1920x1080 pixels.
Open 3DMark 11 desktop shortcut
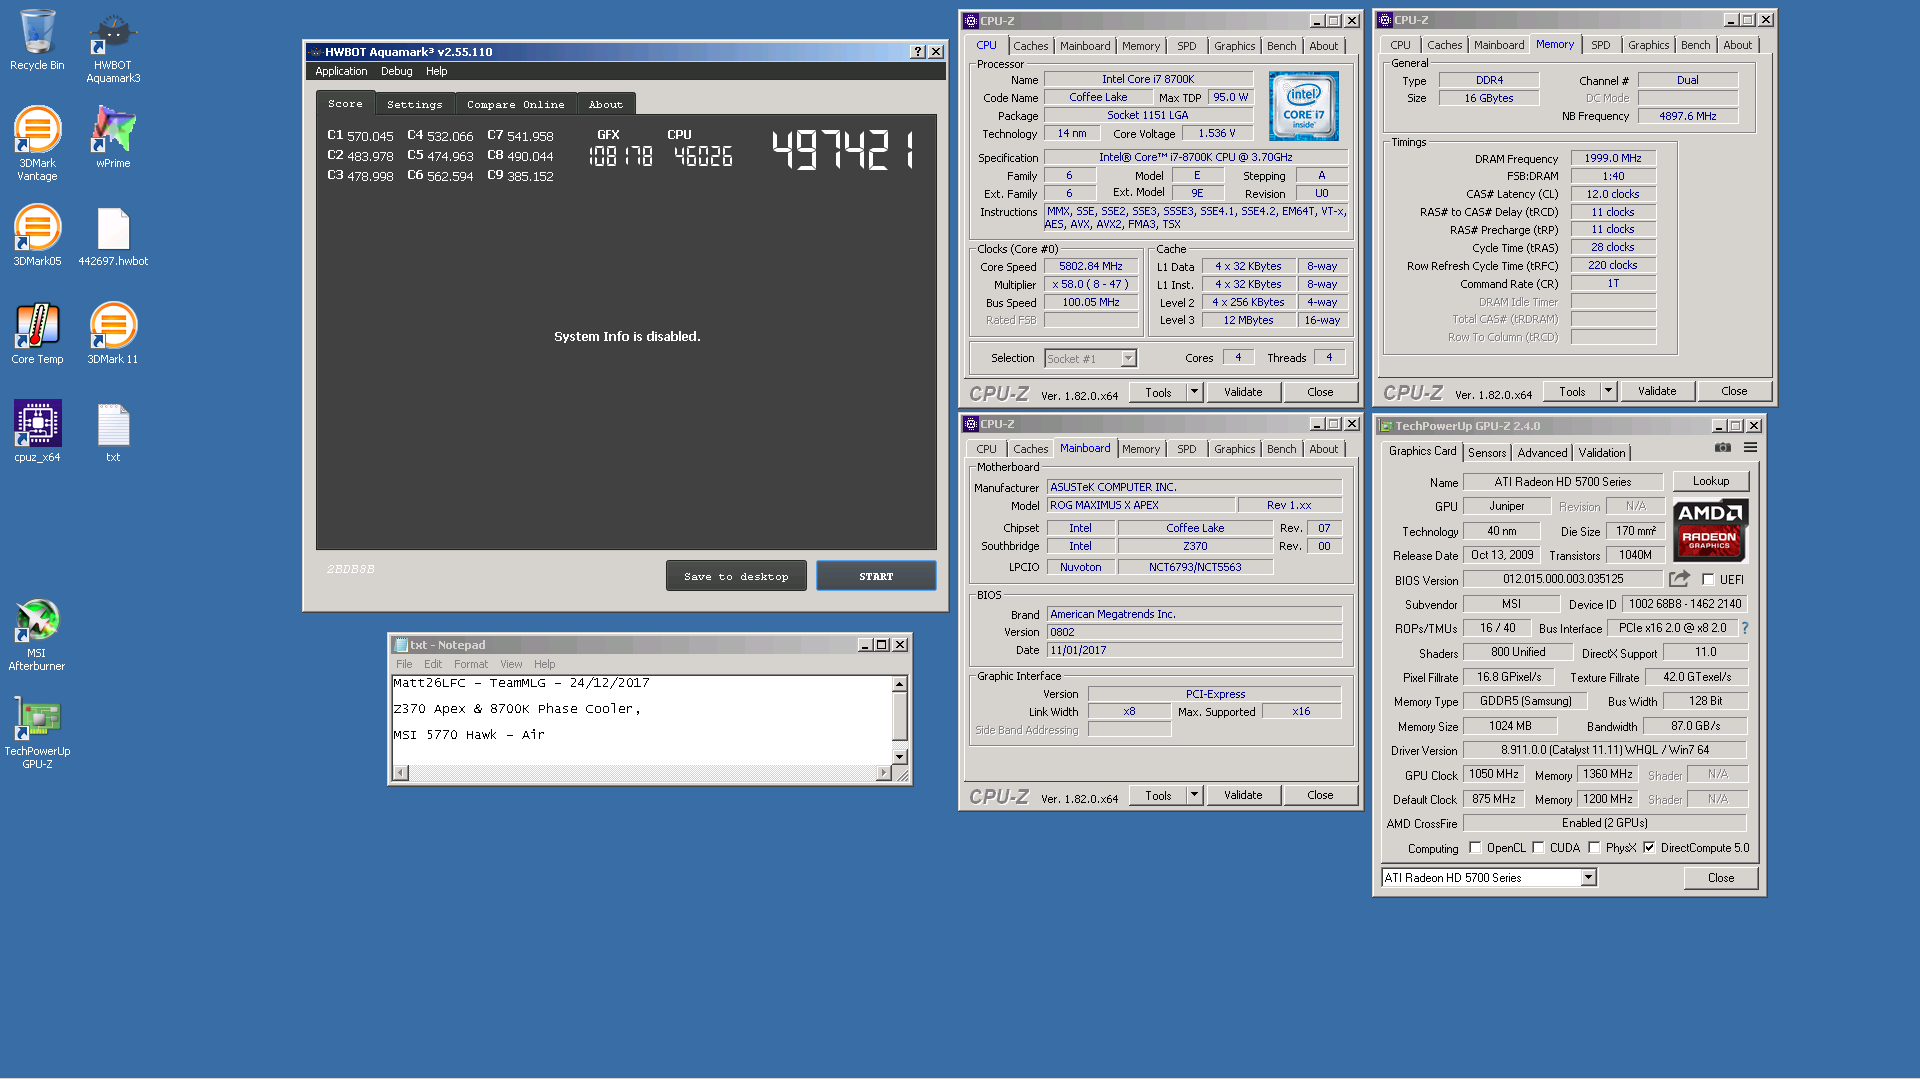tap(113, 334)
